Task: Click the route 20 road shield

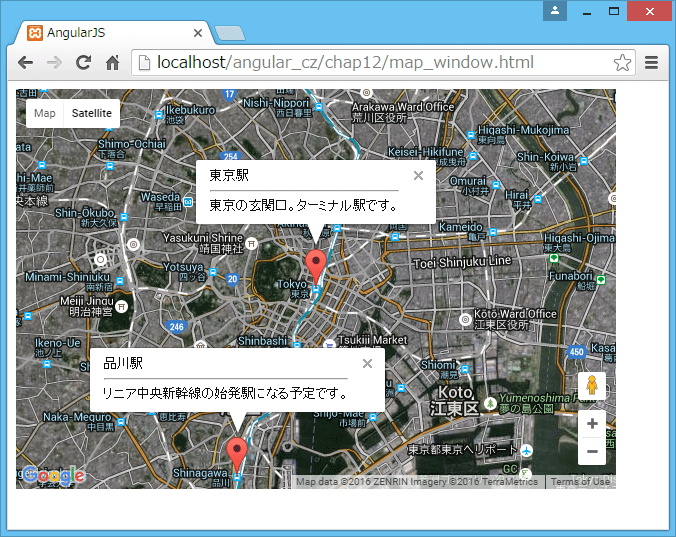Action: tap(232, 279)
